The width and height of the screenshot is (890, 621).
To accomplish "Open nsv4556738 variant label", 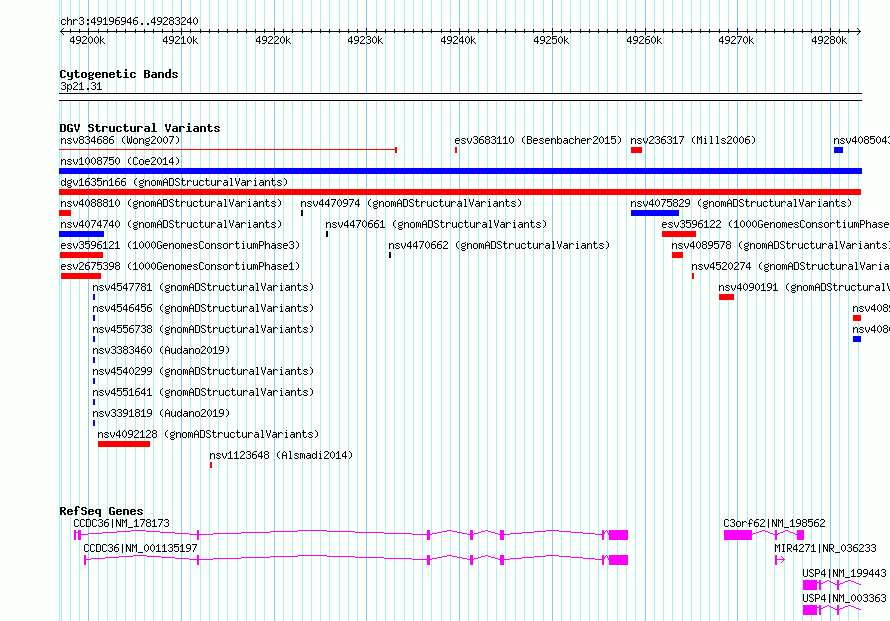I will [x=203, y=329].
